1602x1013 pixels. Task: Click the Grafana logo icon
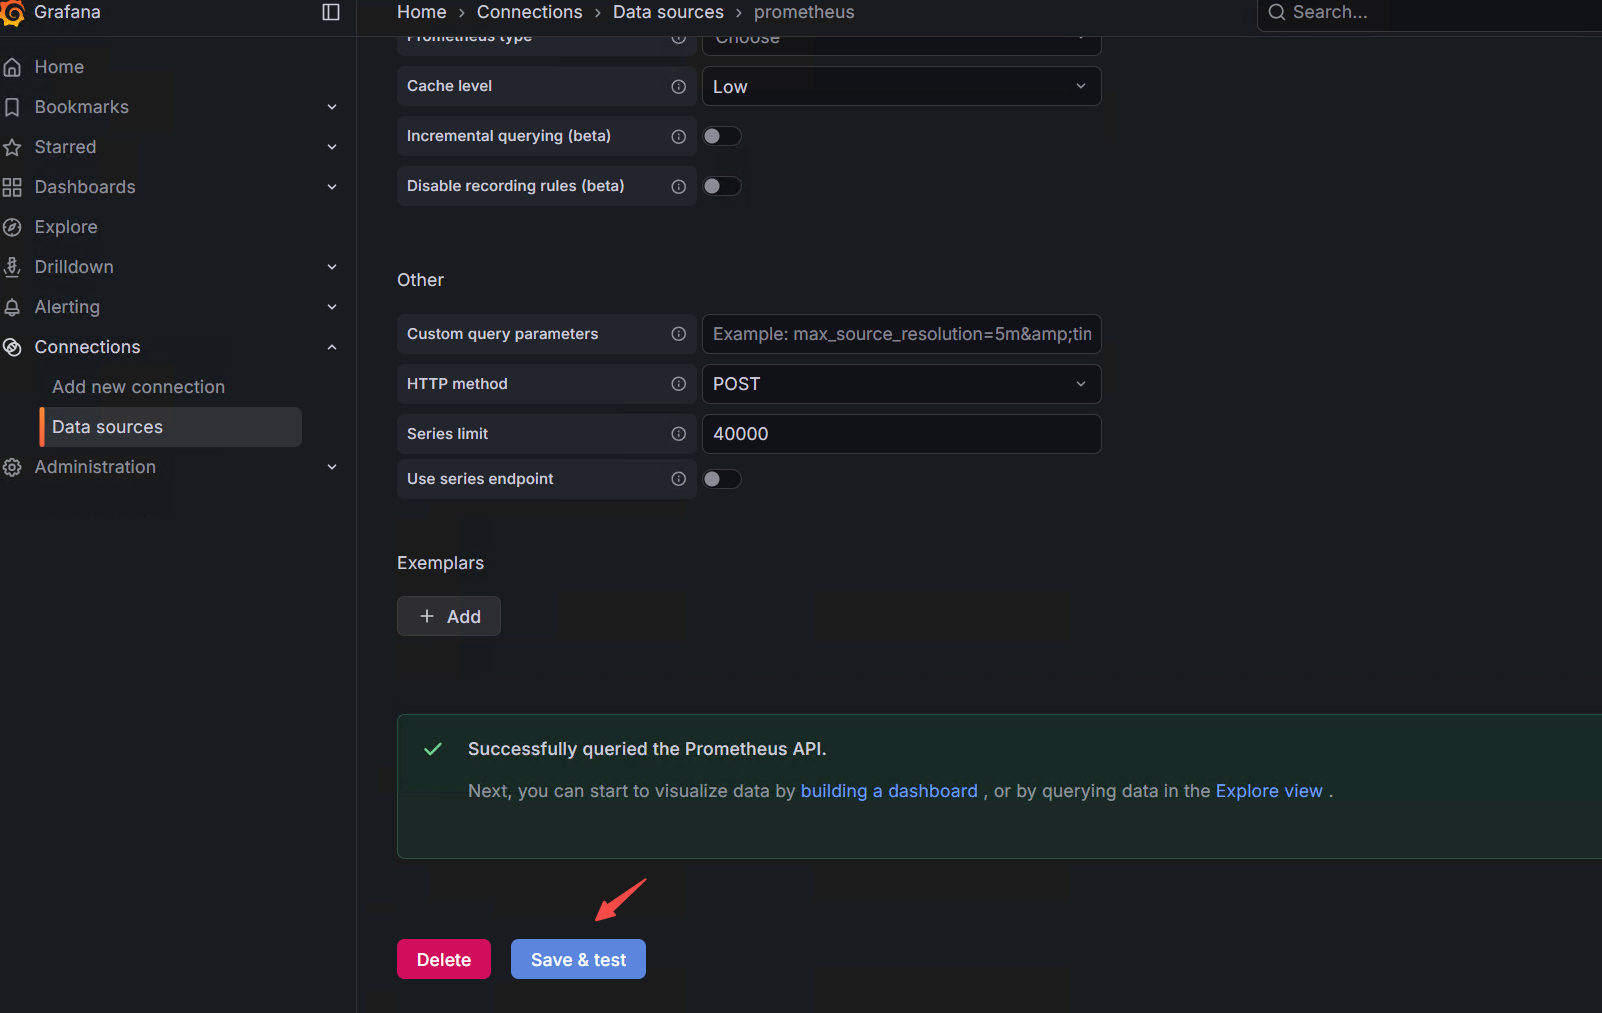click(12, 12)
